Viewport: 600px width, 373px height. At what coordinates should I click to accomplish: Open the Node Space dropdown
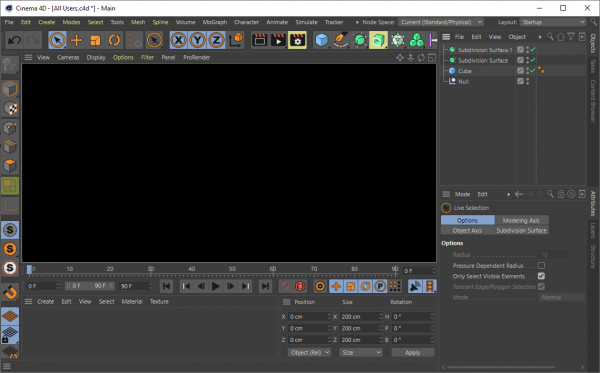point(440,22)
